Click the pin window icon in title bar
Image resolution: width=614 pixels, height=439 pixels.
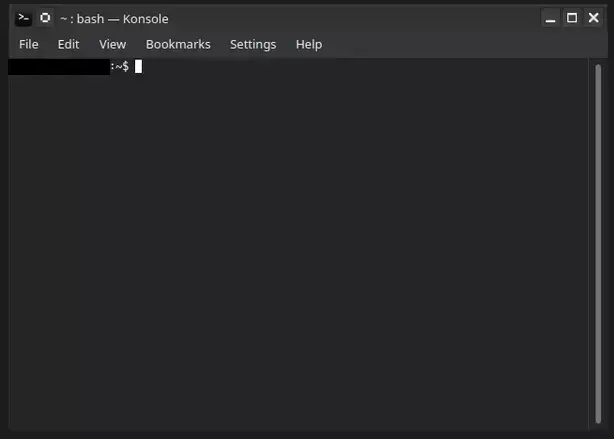tap(45, 18)
